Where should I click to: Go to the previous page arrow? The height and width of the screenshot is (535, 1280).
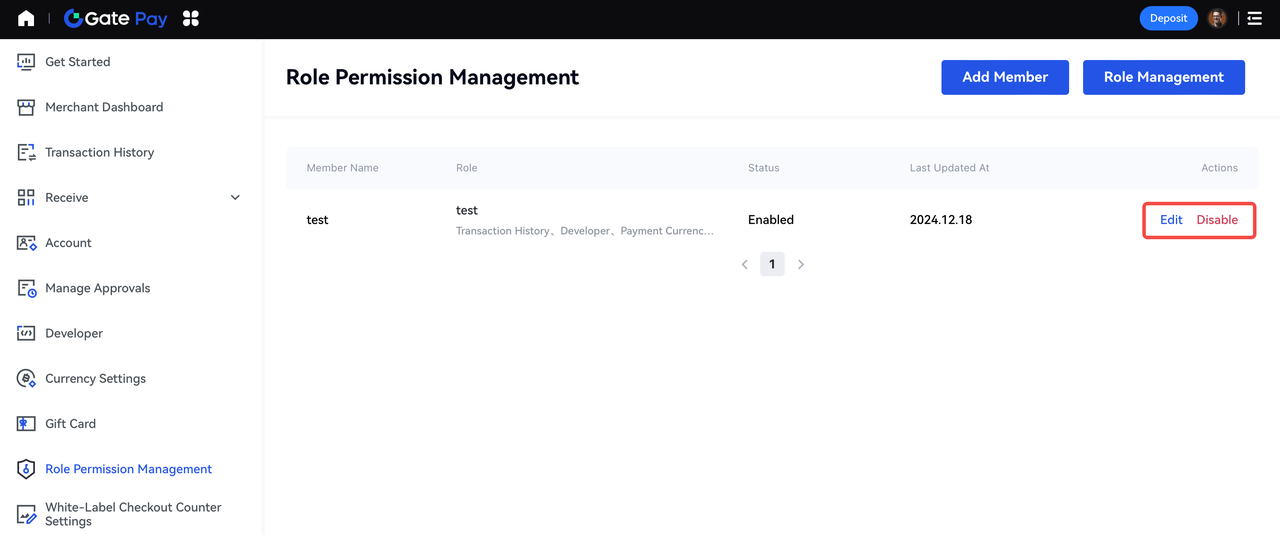tap(745, 265)
